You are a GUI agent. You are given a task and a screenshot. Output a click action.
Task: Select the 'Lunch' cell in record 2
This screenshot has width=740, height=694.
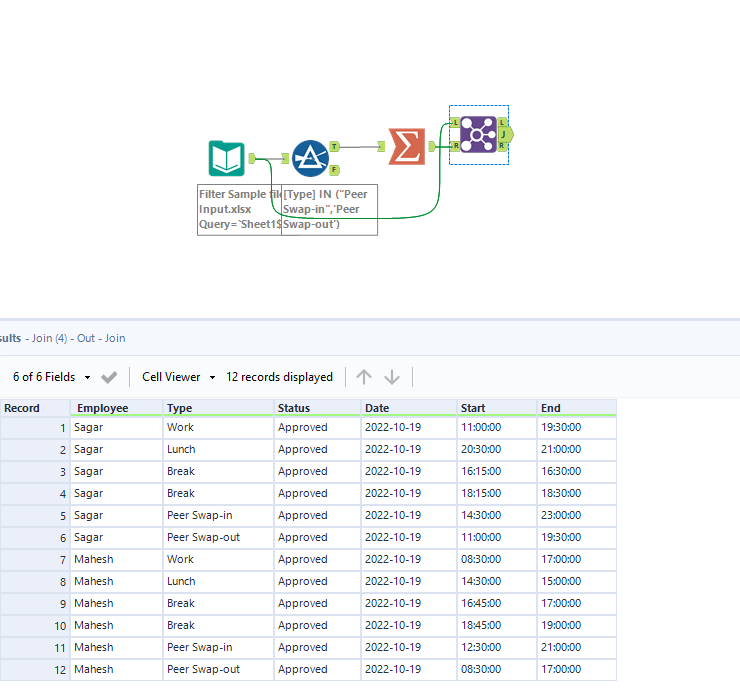[x=219, y=449]
